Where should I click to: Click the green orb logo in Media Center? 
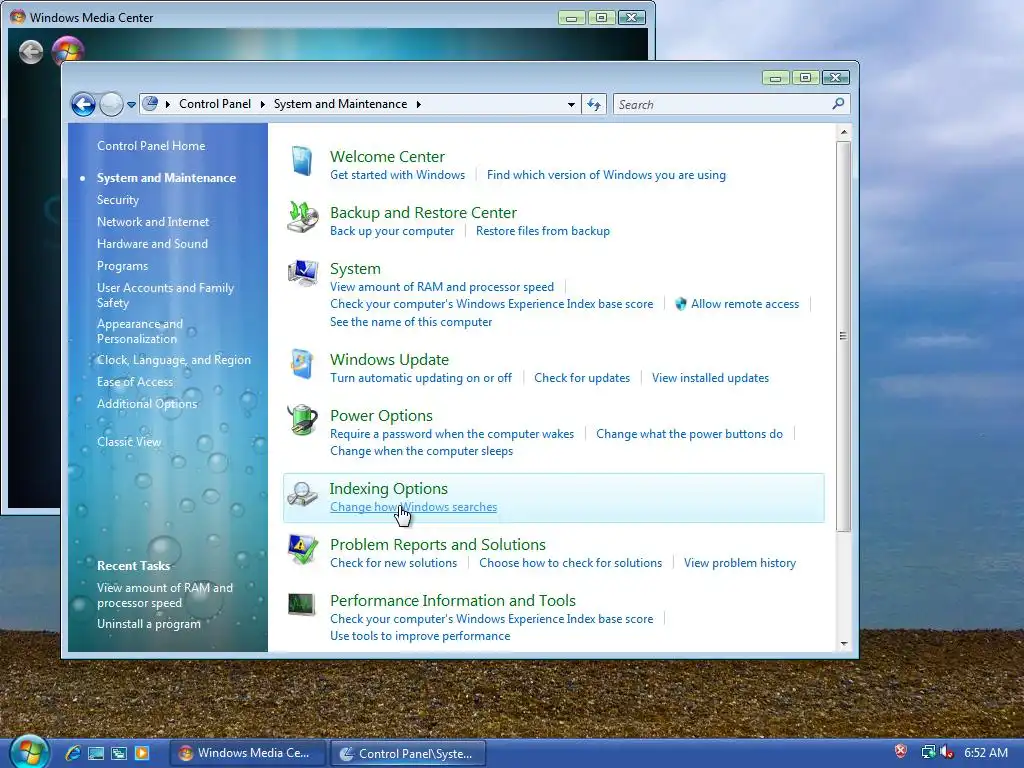click(x=68, y=50)
